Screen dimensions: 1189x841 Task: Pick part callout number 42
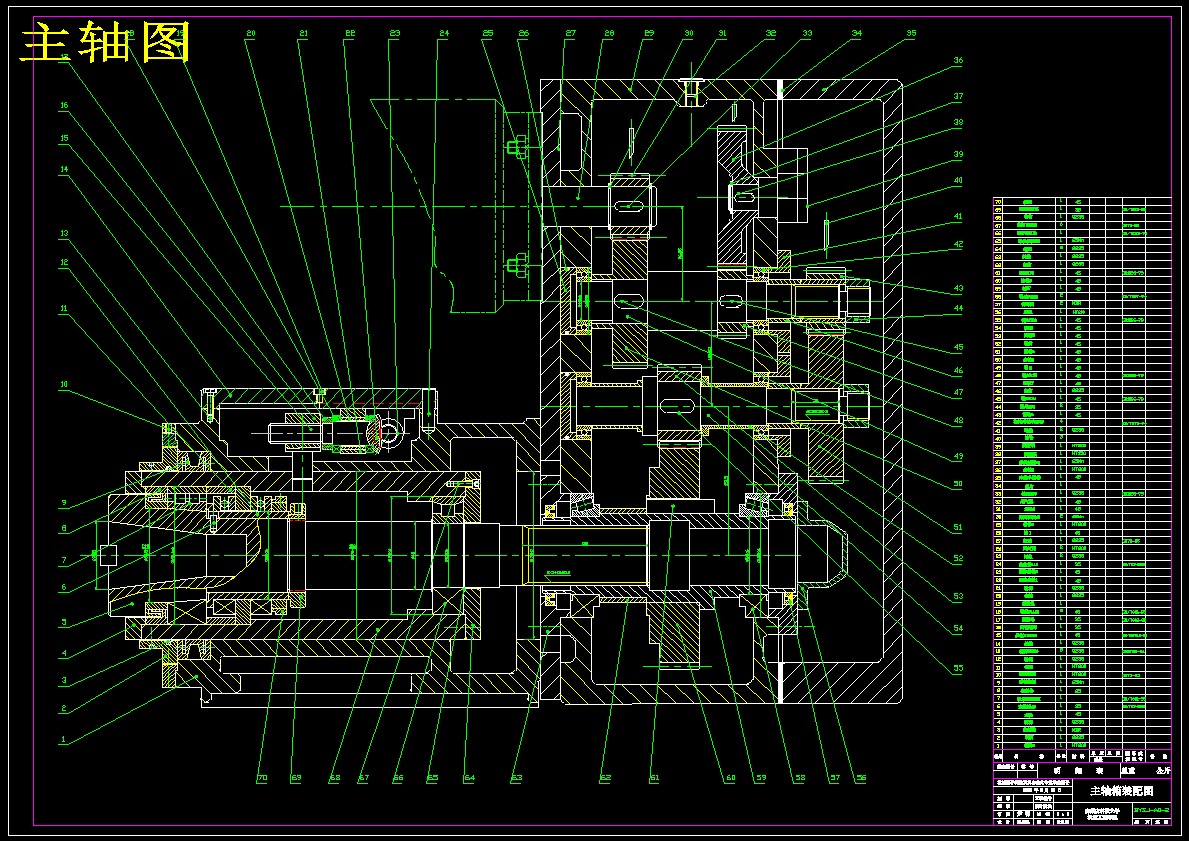point(958,244)
